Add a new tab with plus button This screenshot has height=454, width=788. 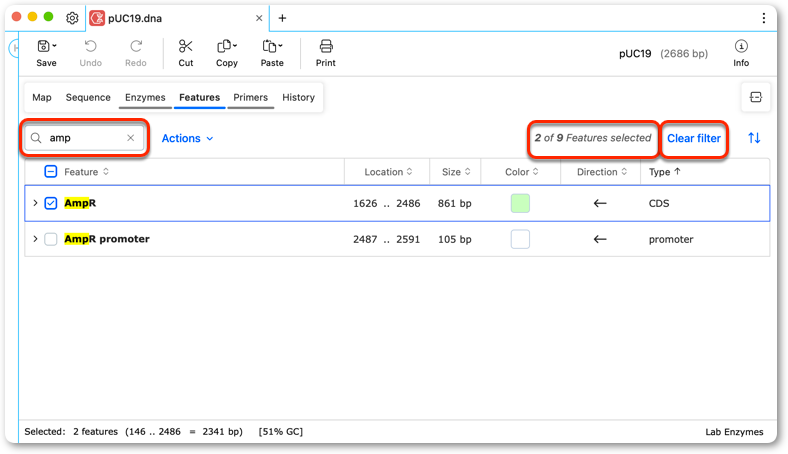pyautogui.click(x=282, y=18)
